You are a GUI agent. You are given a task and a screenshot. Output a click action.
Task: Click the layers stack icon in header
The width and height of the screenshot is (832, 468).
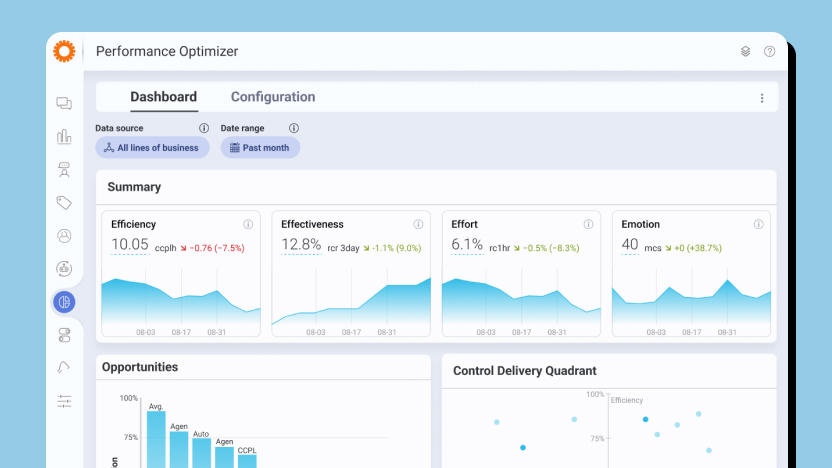point(746,51)
